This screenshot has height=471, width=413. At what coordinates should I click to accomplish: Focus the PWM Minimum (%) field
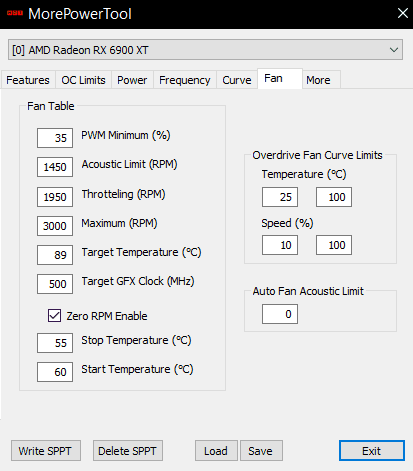point(55,138)
